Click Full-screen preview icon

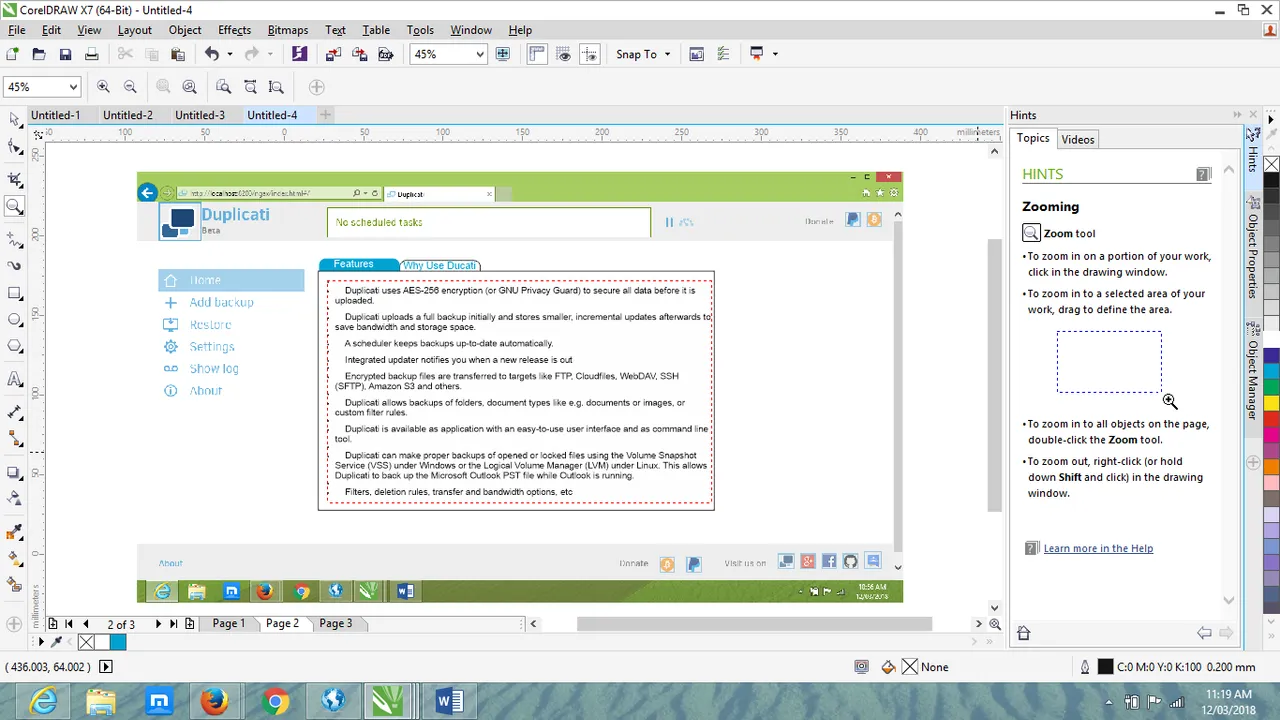pos(503,54)
